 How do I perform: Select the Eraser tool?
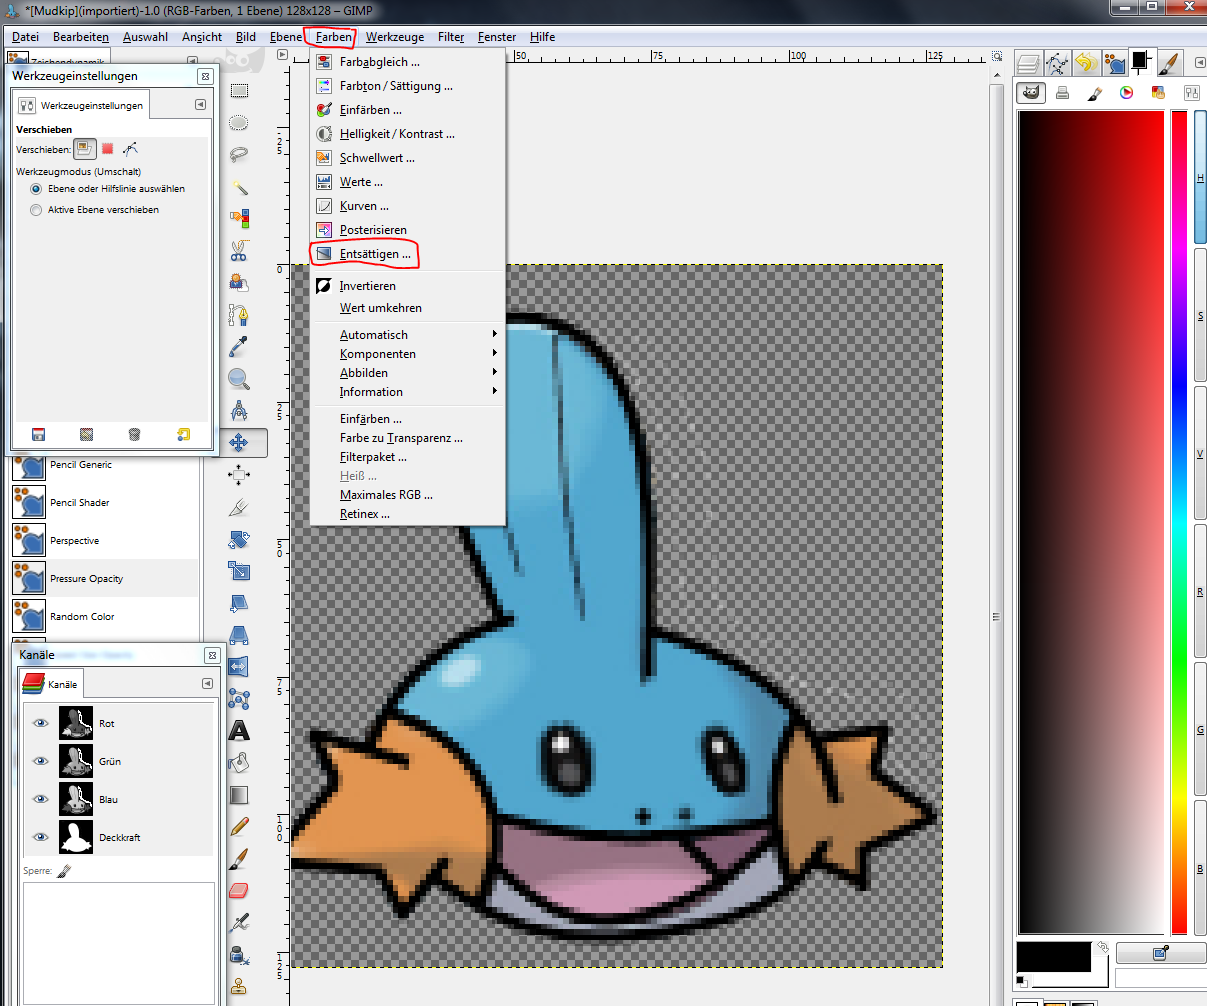239,891
